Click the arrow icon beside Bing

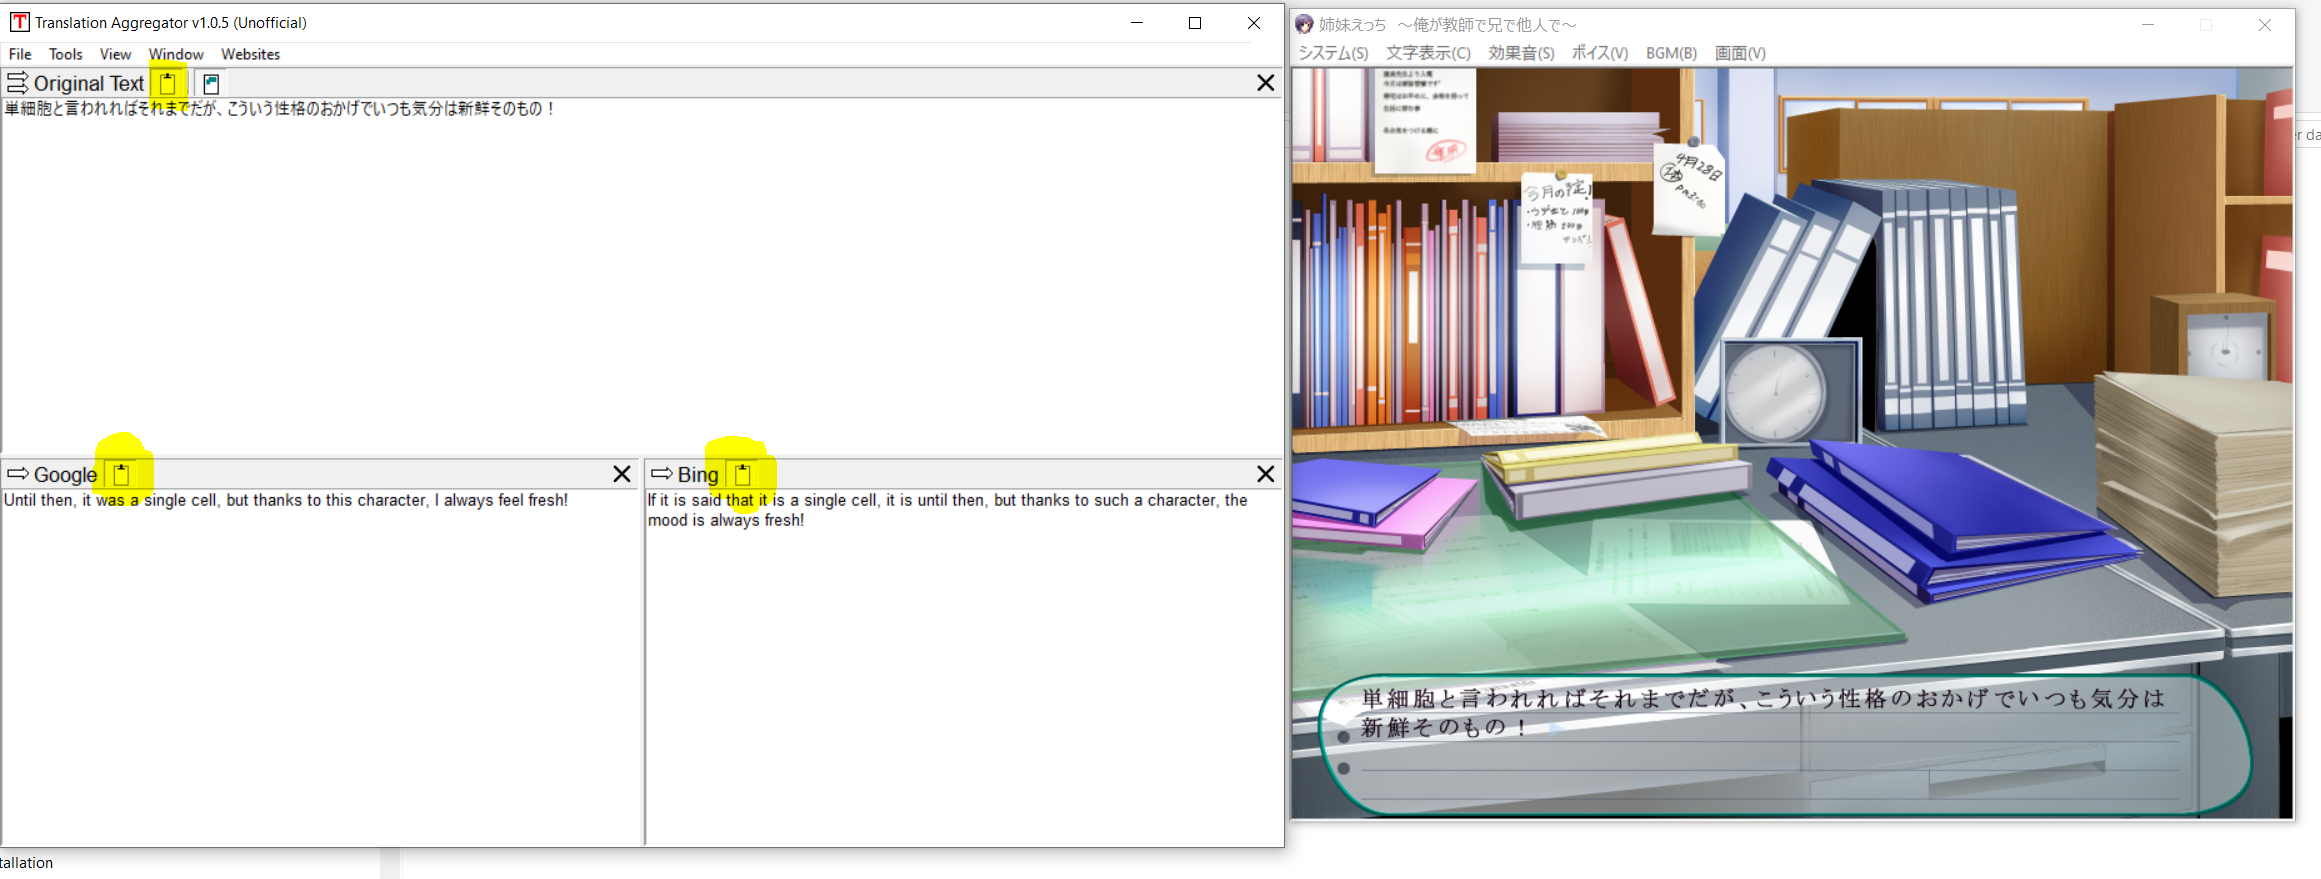[661, 473]
